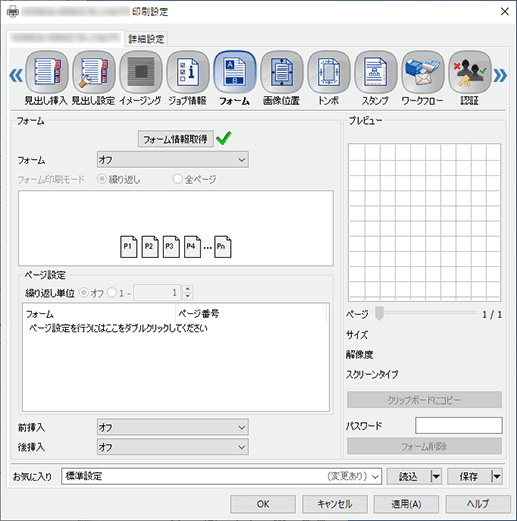Screen dimensions: 517x521
Task: Adjust the ページ preview slider thumb
Action: coord(379,314)
